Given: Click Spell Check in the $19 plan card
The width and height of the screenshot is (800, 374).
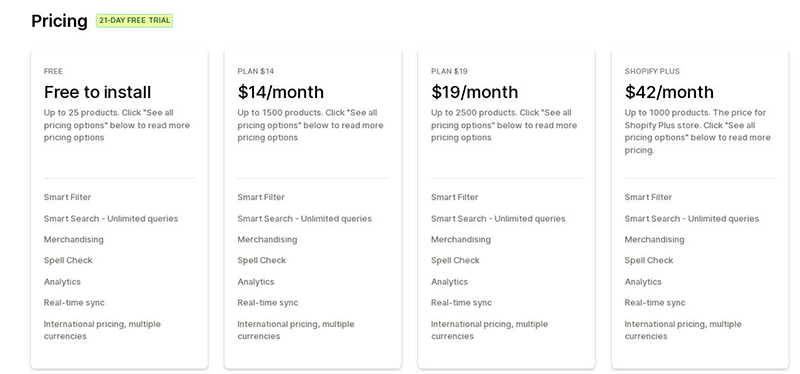Looking at the screenshot, I should [455, 260].
